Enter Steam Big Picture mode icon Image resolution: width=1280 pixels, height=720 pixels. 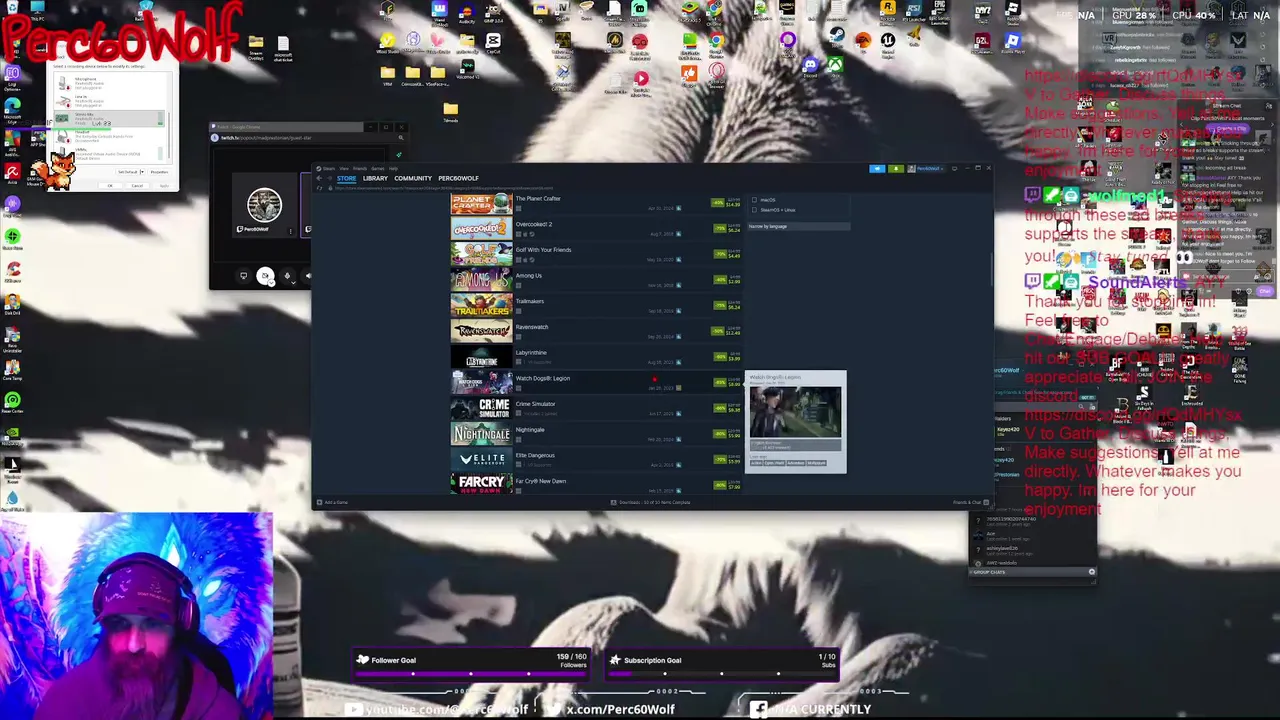pyautogui.click(x=954, y=168)
